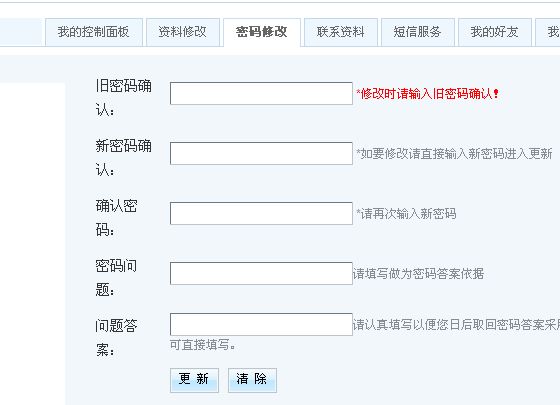Focus the 问题答案 input field
Image resolution: width=560 pixels, height=405 pixels.
pos(261,324)
